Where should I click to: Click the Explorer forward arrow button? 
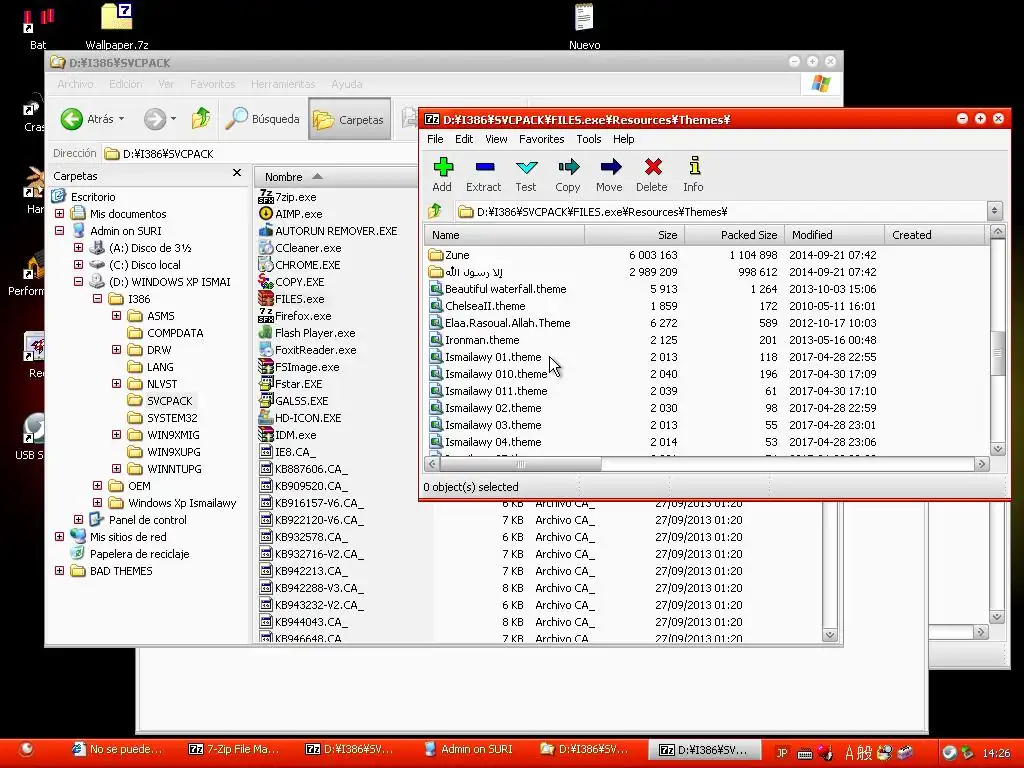pos(155,119)
